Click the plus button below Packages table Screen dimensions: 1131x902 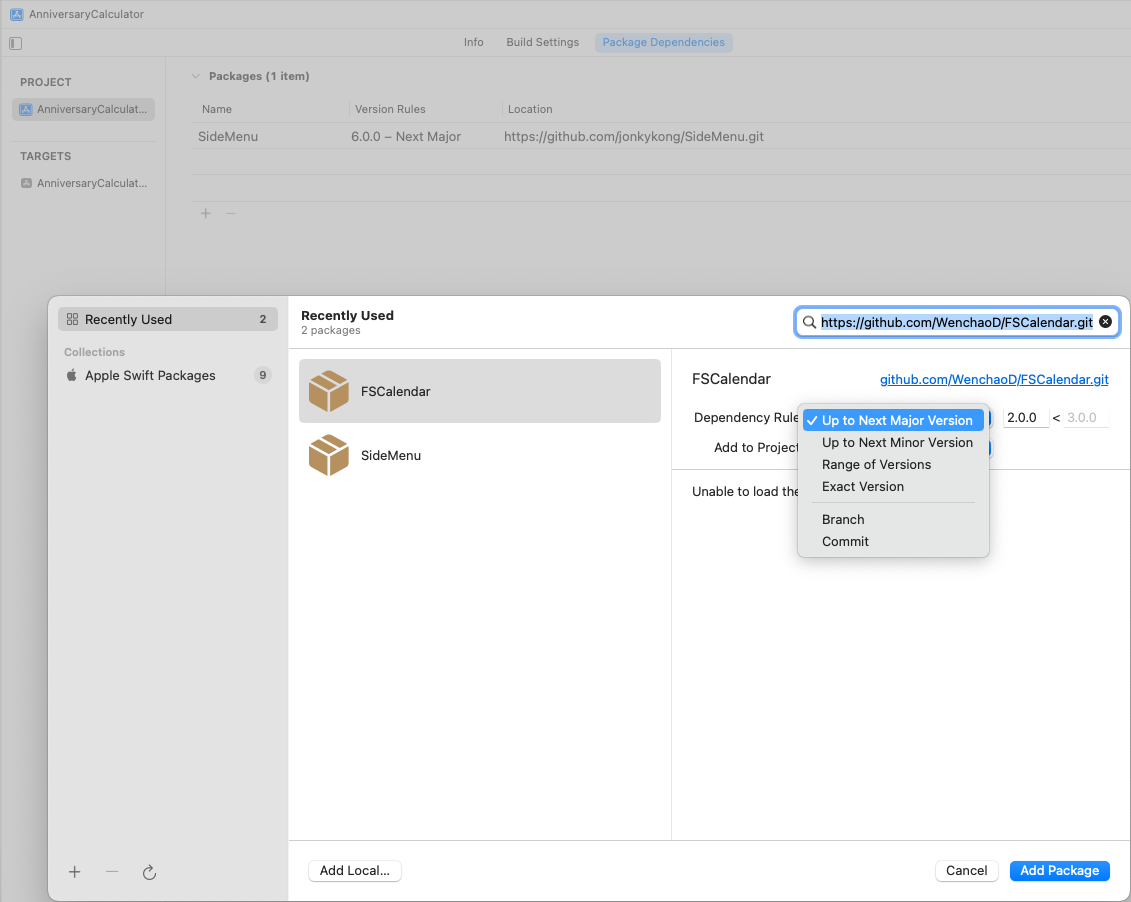(x=206, y=213)
